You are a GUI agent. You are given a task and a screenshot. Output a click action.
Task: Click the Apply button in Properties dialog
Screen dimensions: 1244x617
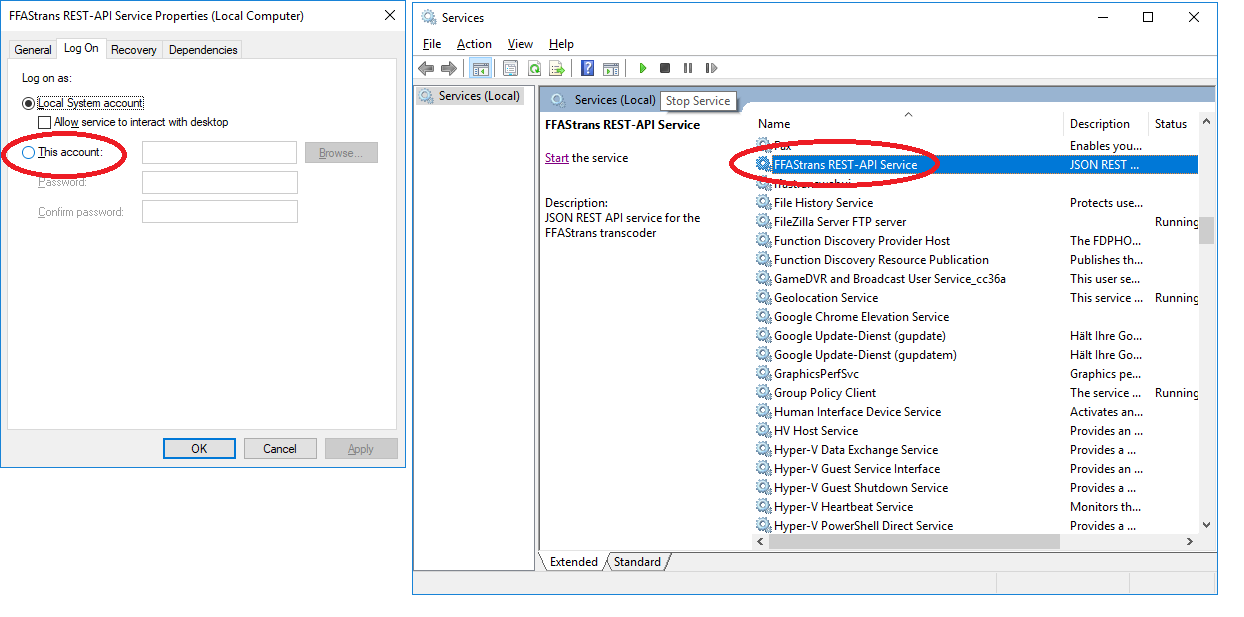(361, 449)
